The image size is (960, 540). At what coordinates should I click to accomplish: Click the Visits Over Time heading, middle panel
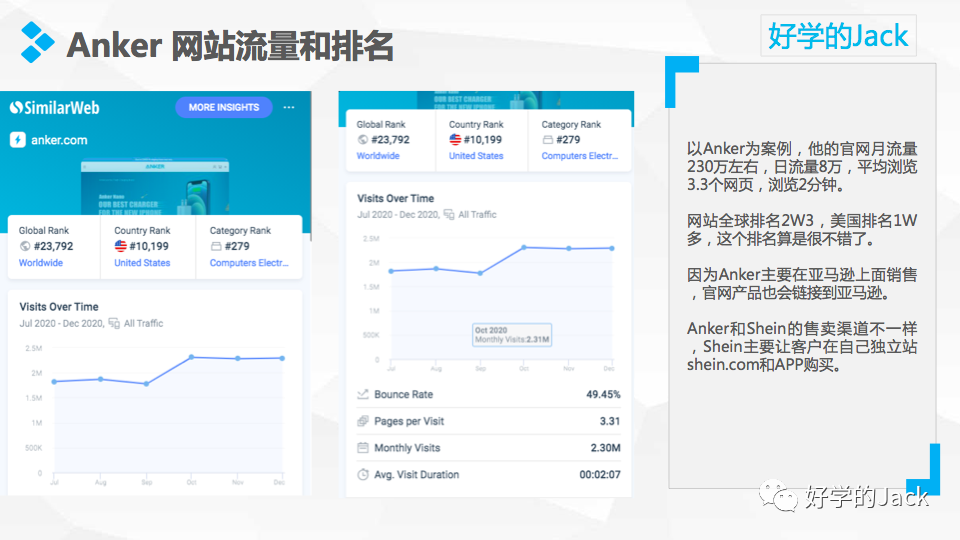396,198
